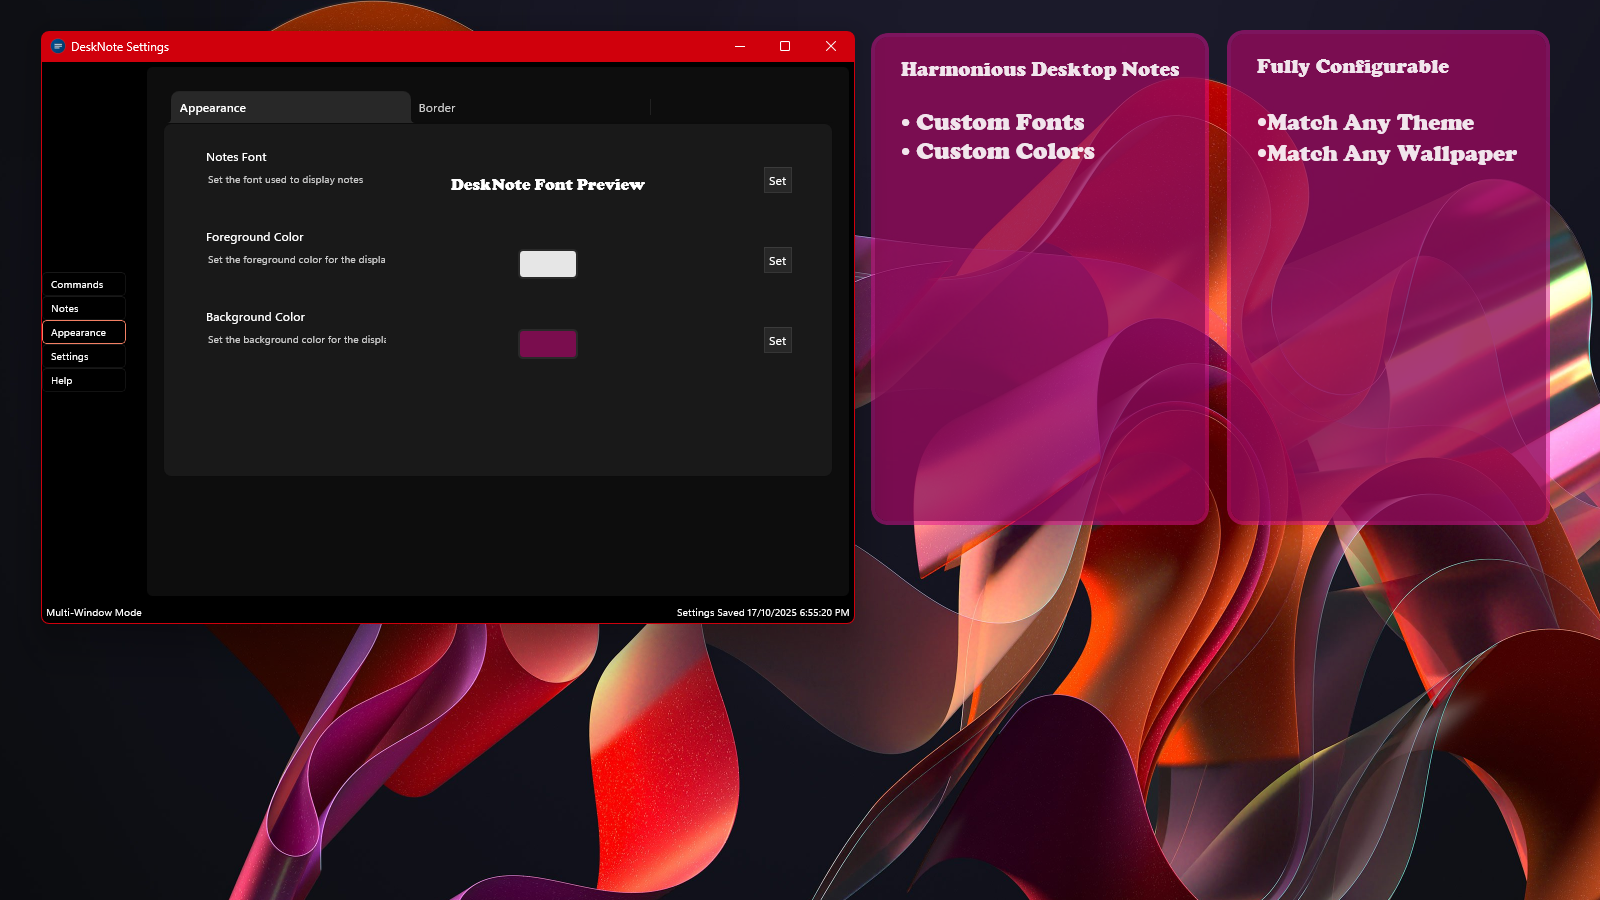Open the Commands section in the sidebar

click(83, 284)
